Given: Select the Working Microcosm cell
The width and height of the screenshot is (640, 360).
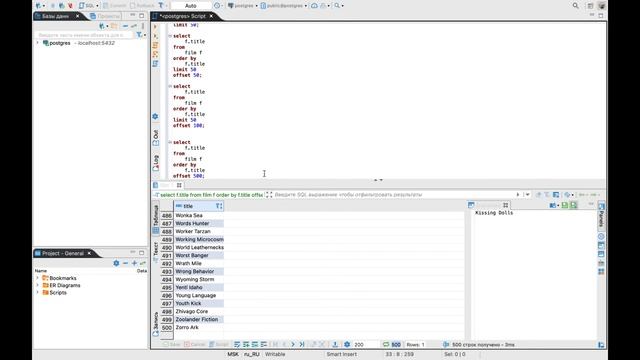Looking at the screenshot, I should [x=199, y=239].
